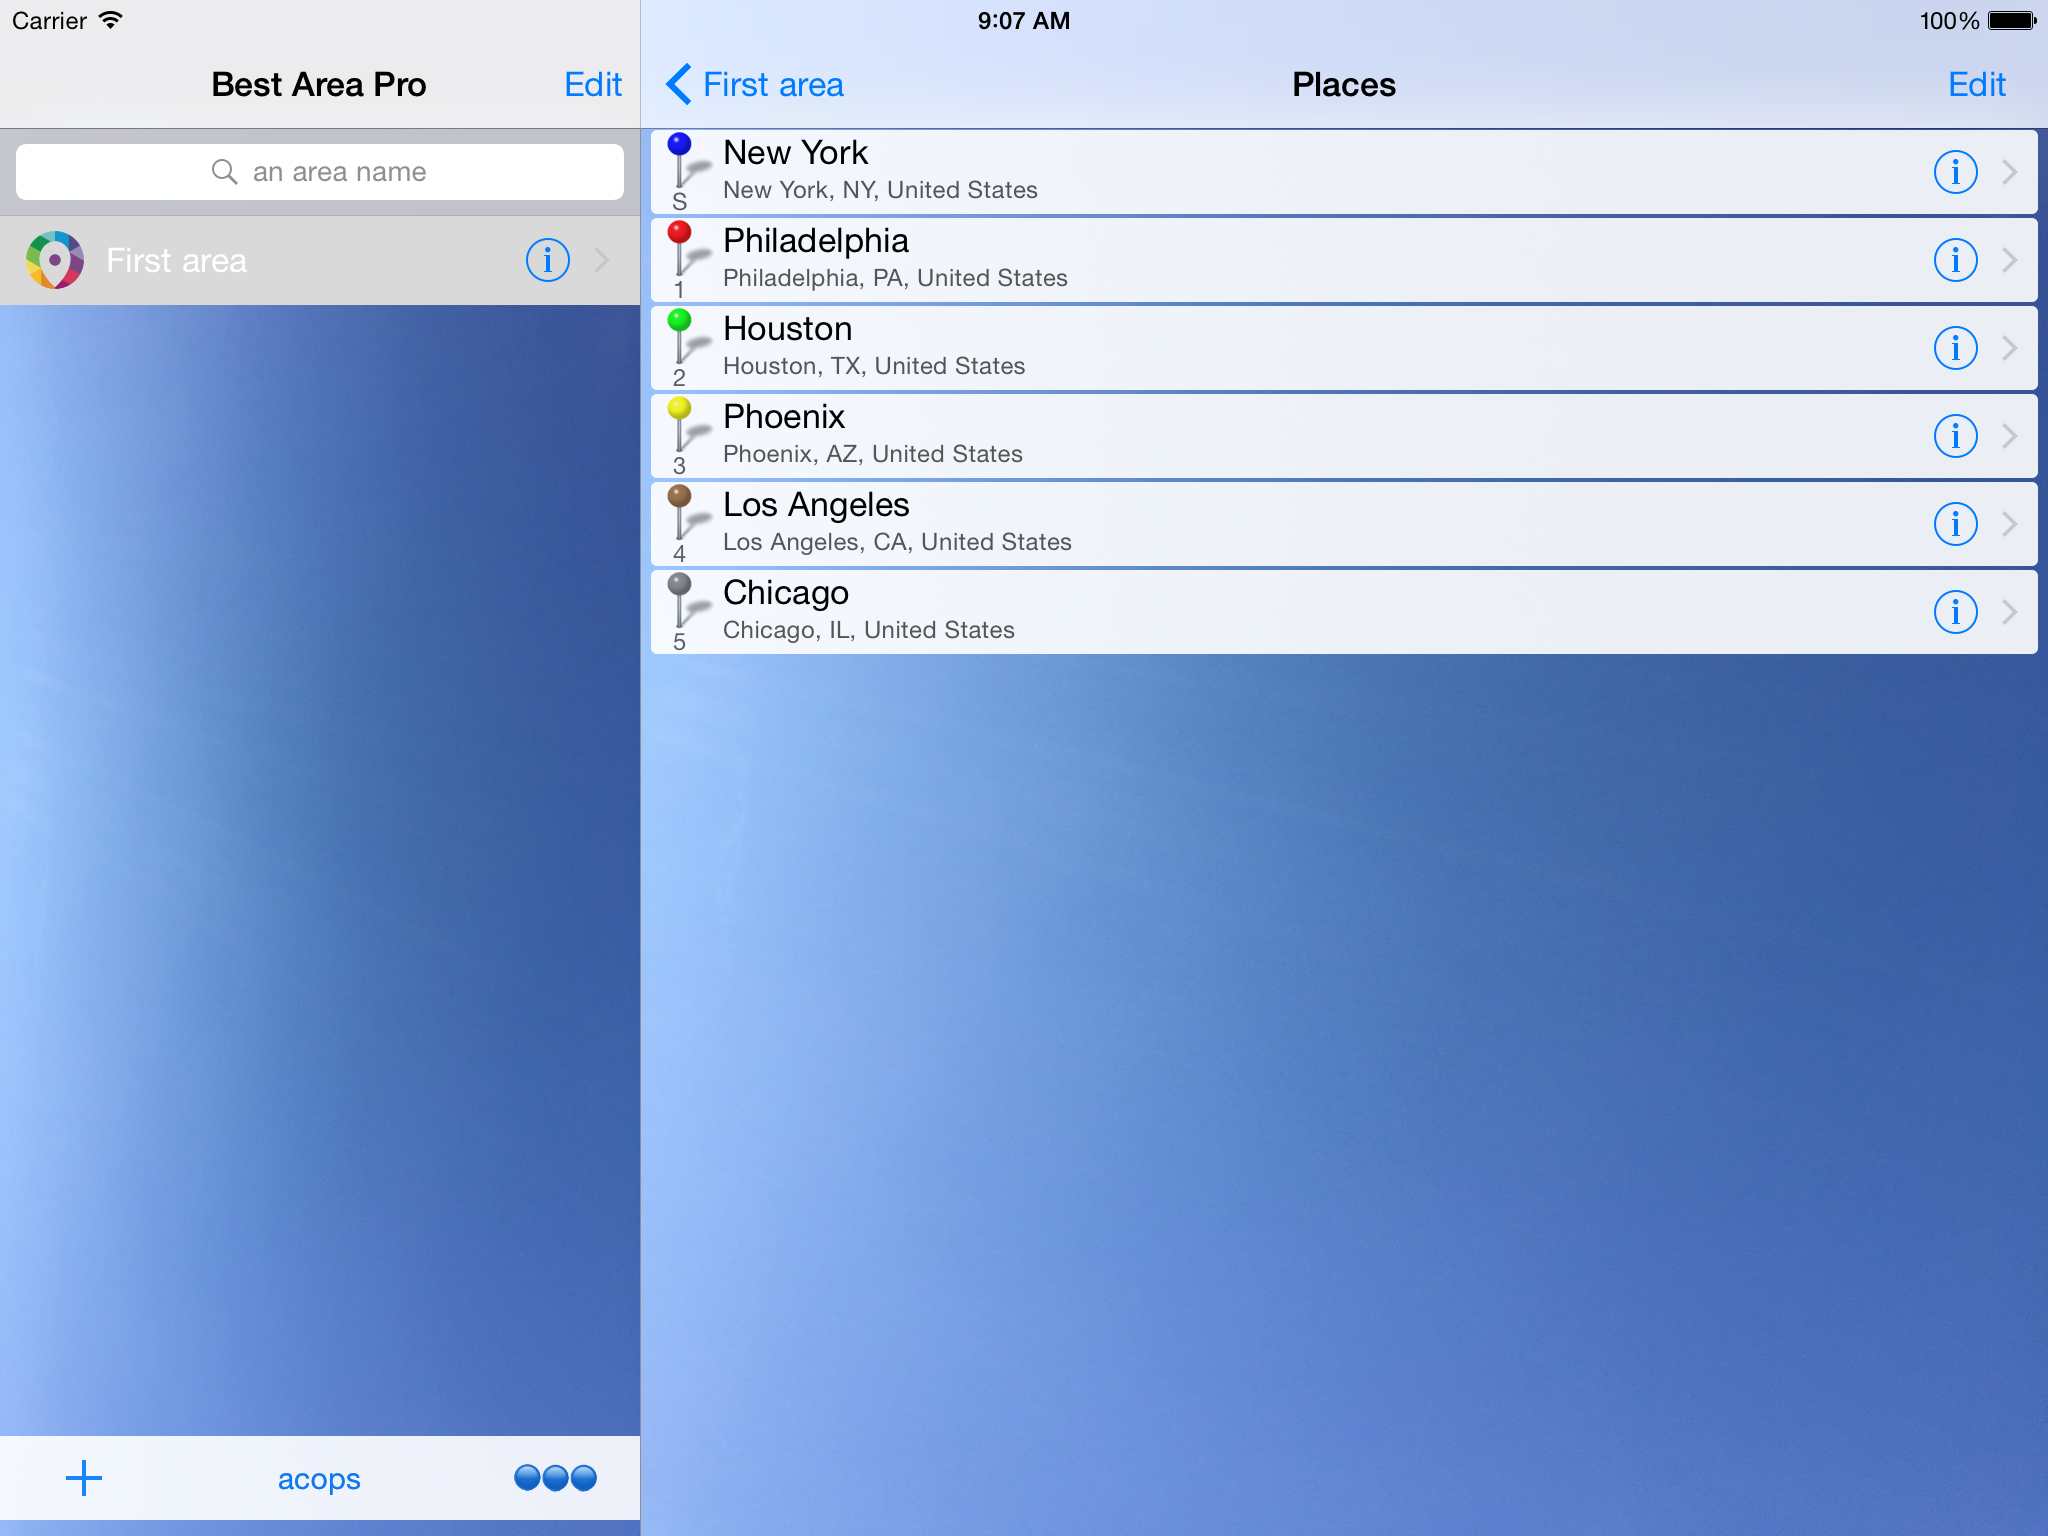Select the Los Angeles info icon
Viewport: 2048px width, 1536px height.
point(1955,524)
